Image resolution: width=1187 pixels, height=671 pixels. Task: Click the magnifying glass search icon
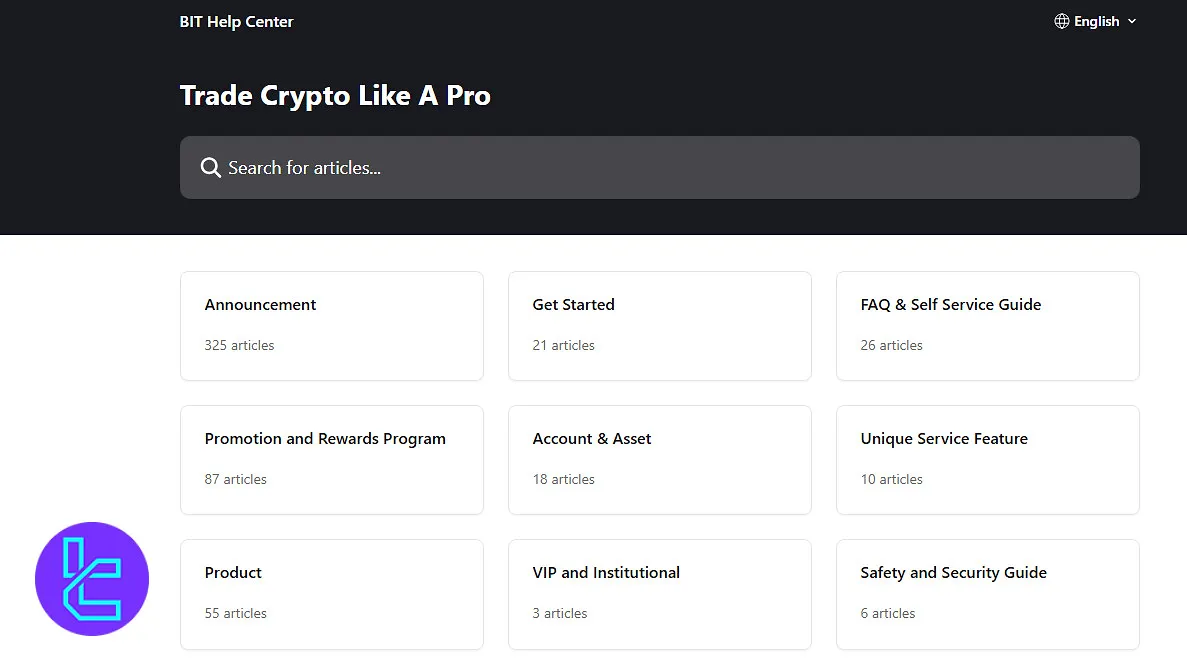point(210,168)
